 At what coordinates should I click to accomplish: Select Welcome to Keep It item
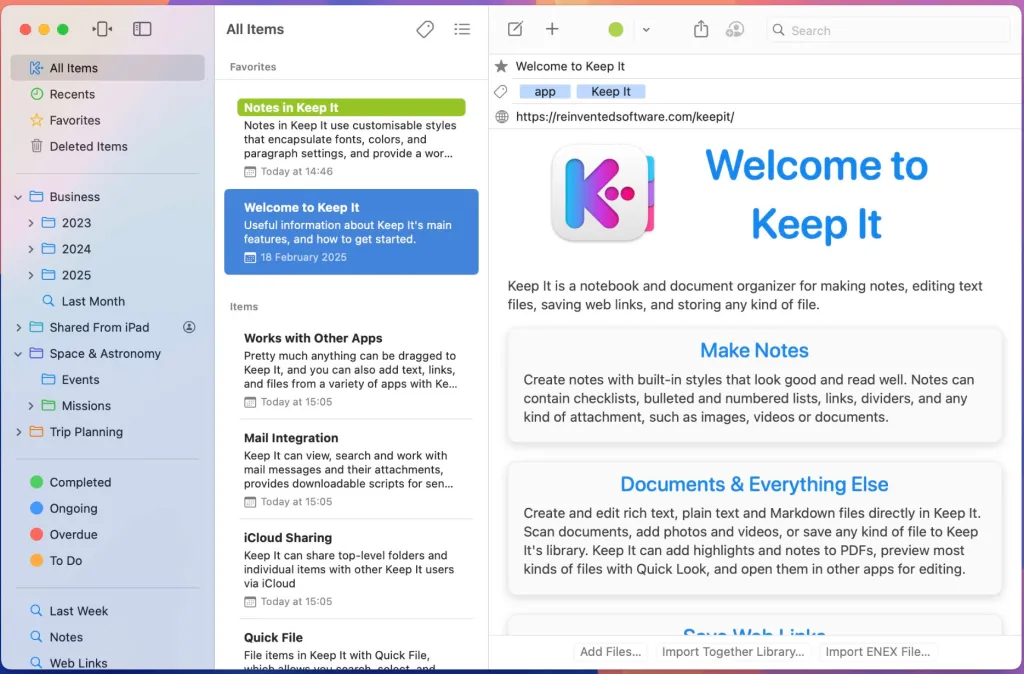pos(351,232)
